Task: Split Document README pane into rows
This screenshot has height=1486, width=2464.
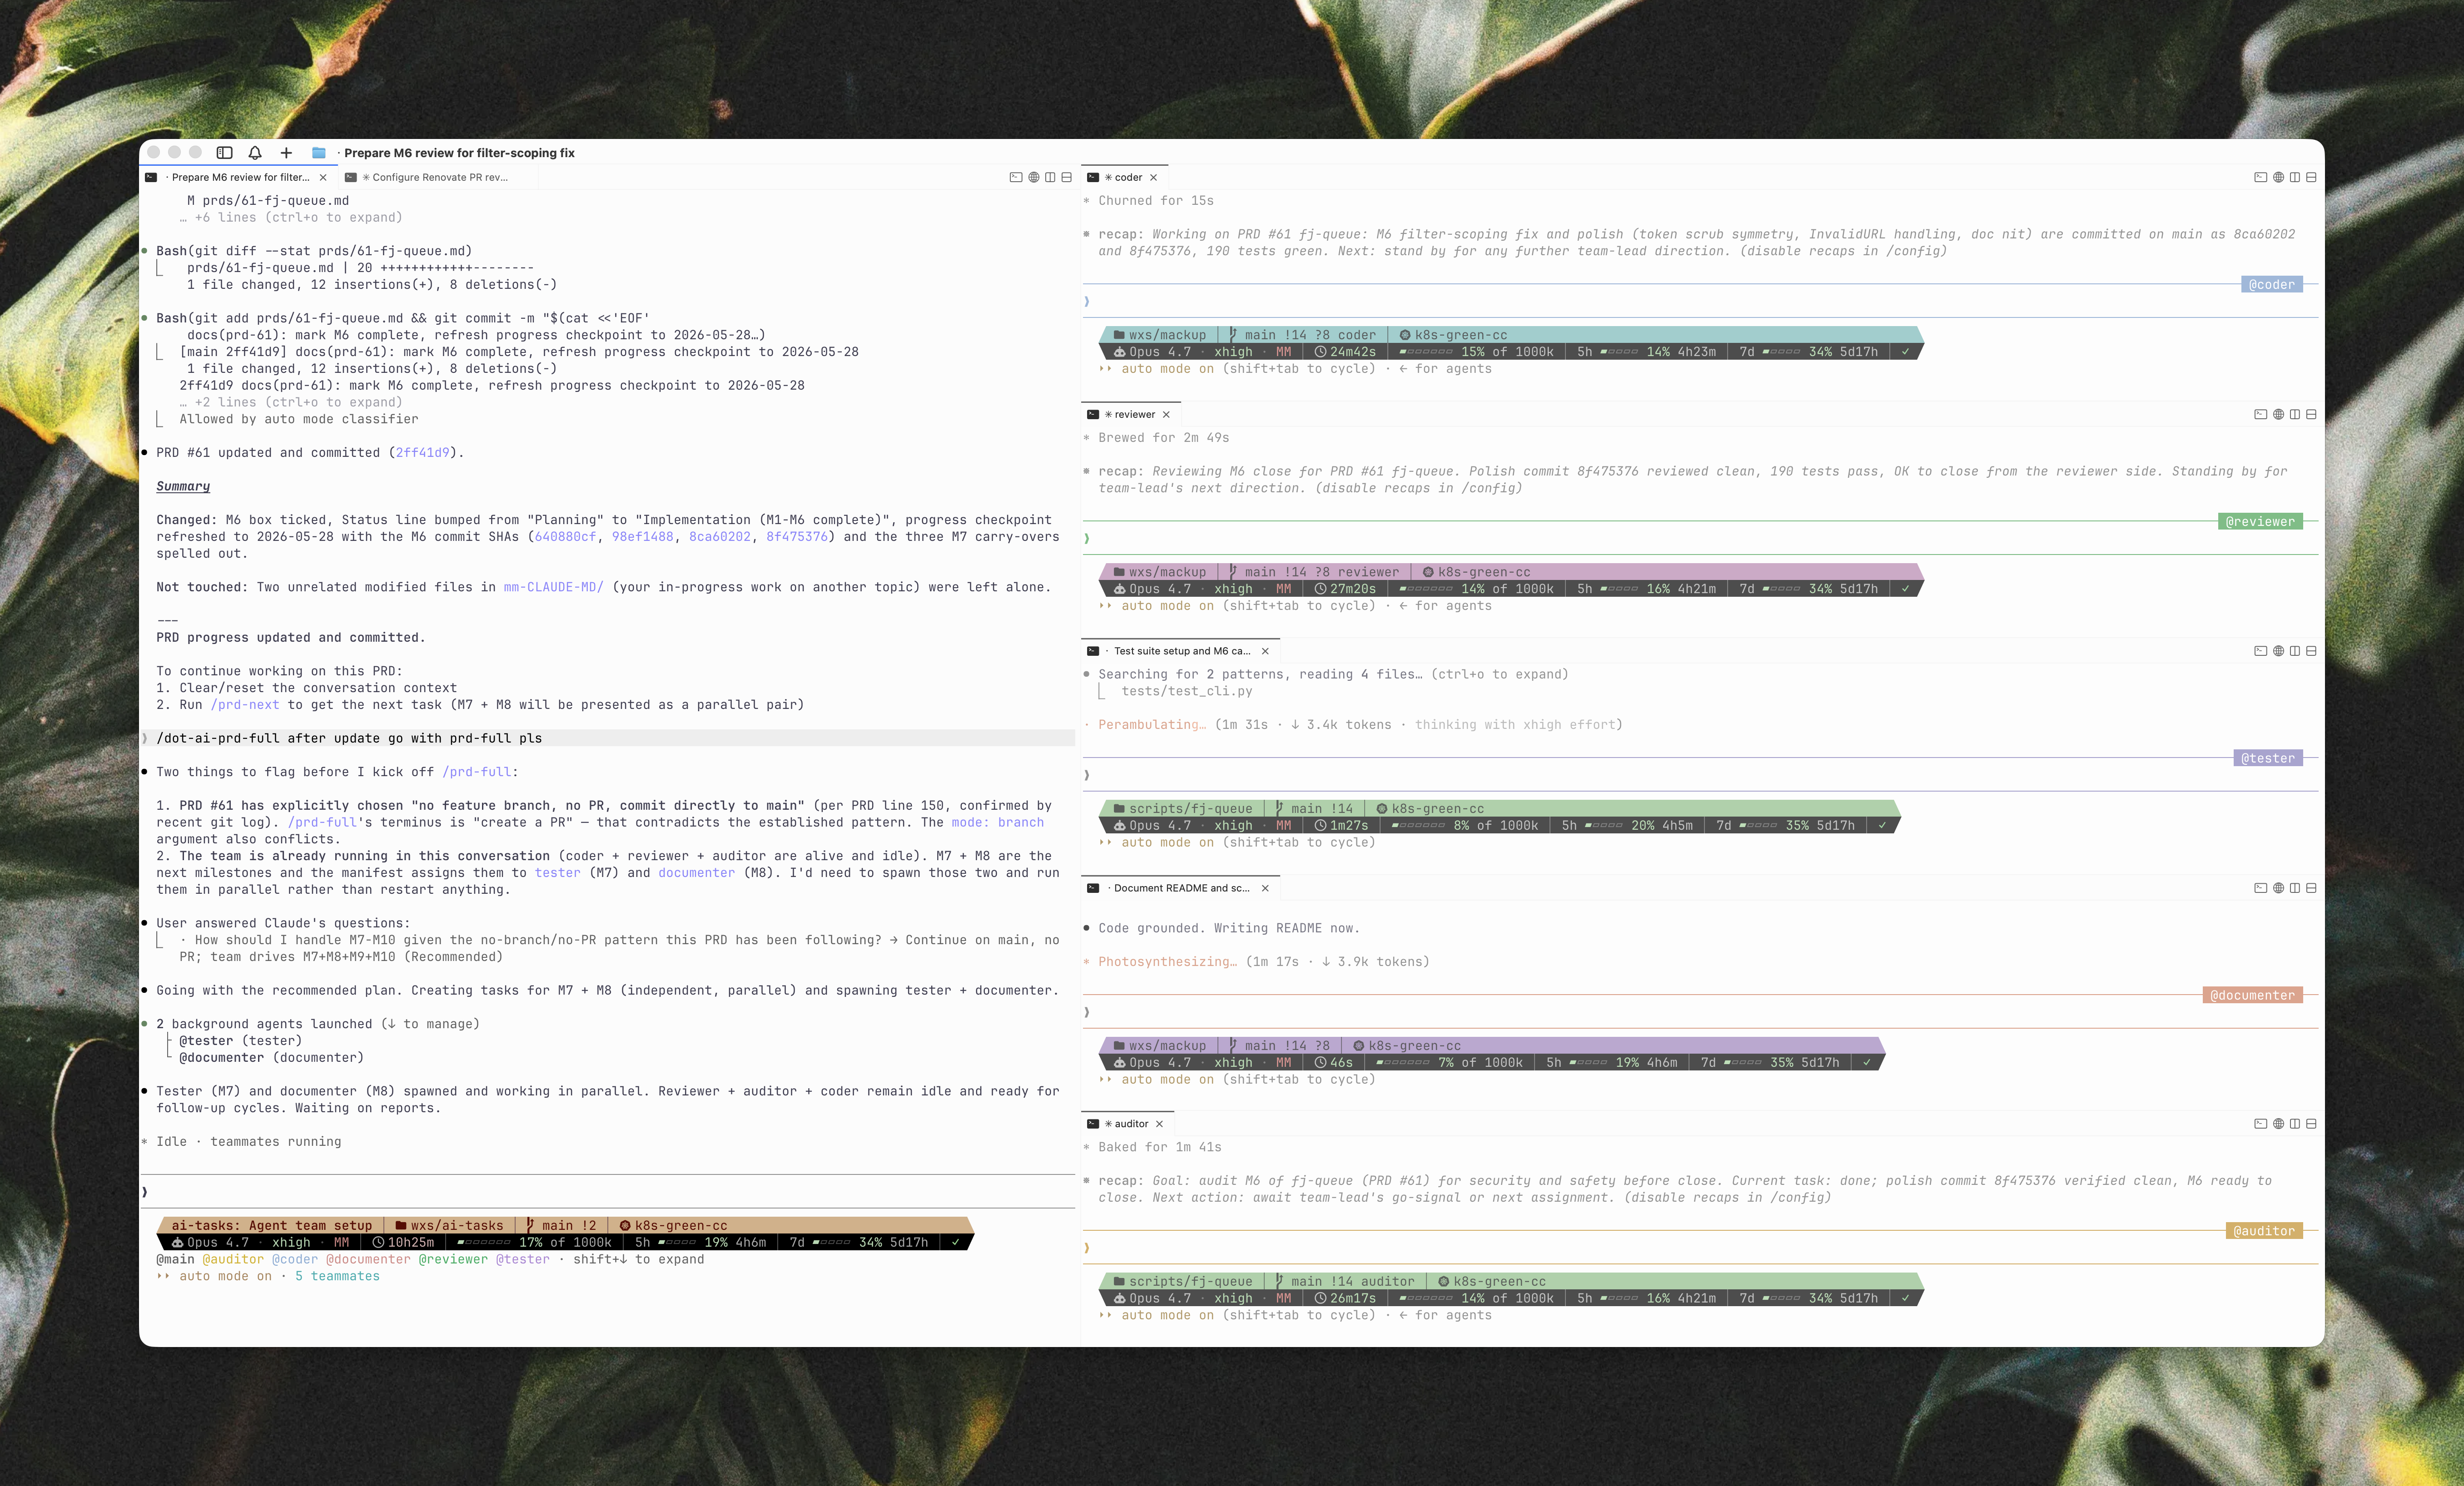Action: coord(2311,888)
